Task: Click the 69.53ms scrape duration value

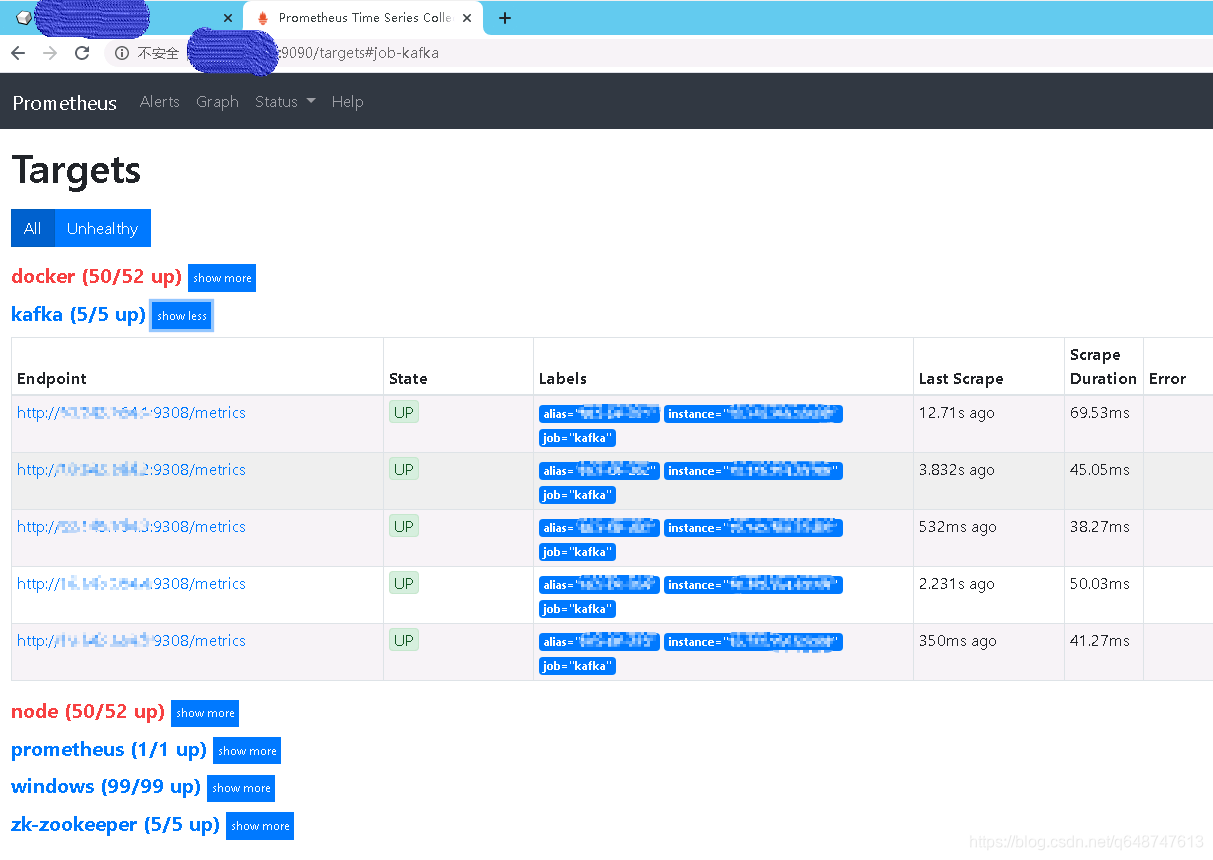Action: 1100,413
